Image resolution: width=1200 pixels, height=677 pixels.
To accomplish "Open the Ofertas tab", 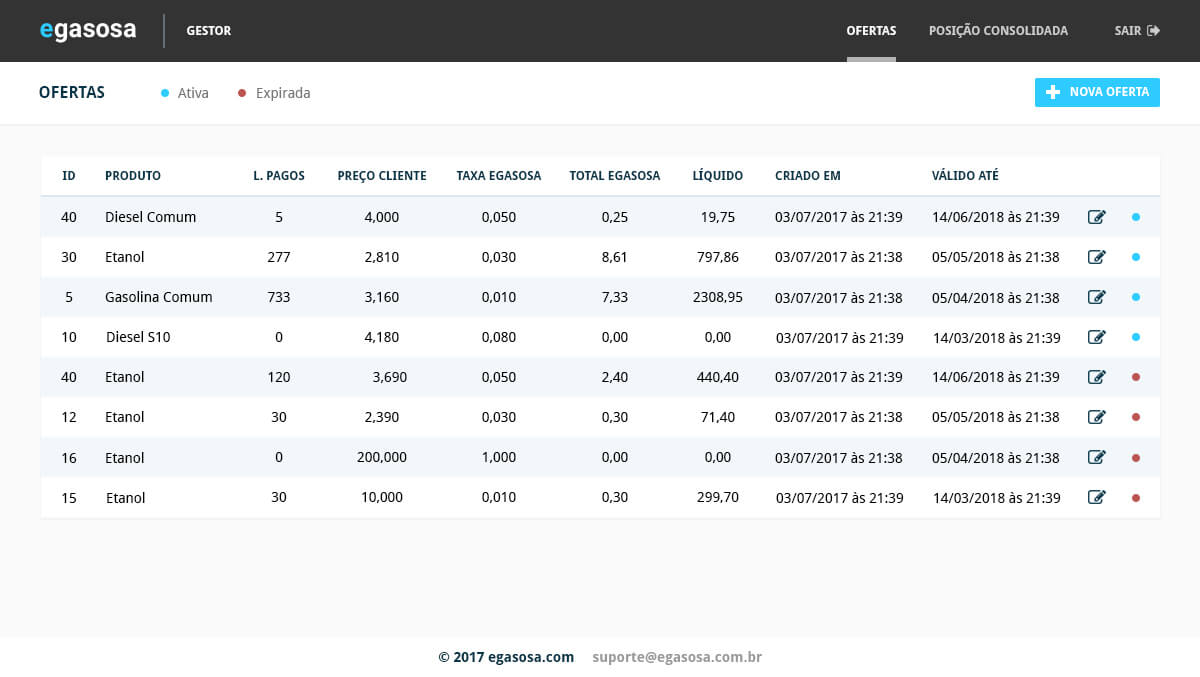I will click(x=871, y=31).
